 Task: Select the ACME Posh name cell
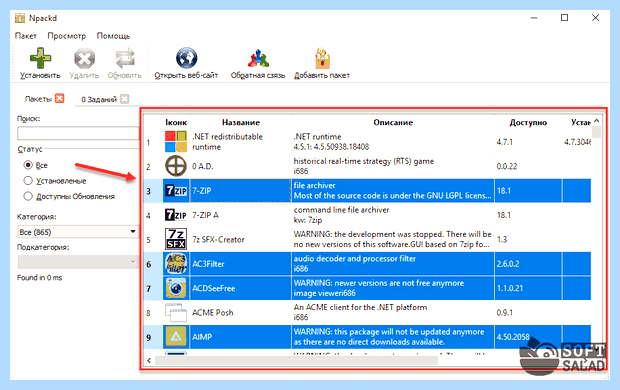click(241, 312)
